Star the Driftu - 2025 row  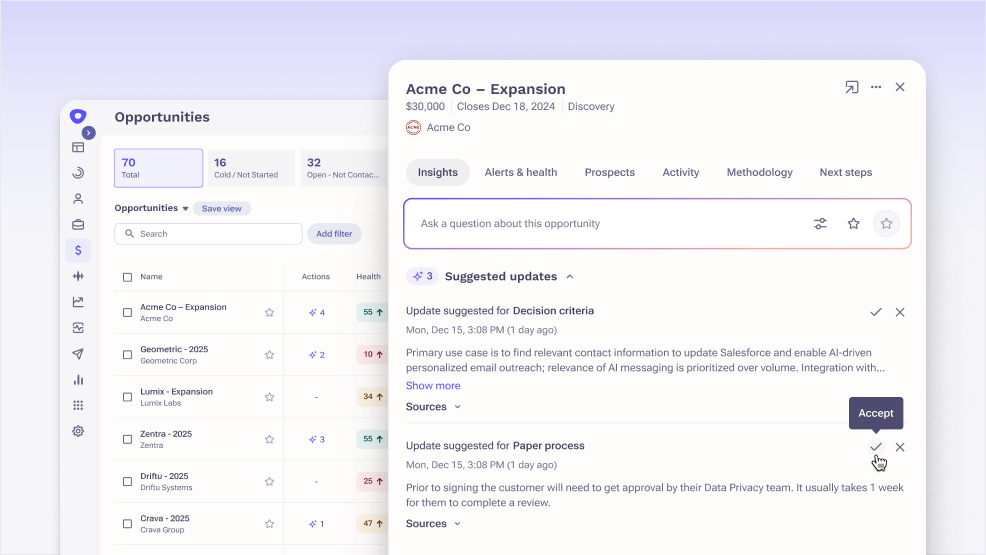(x=269, y=481)
